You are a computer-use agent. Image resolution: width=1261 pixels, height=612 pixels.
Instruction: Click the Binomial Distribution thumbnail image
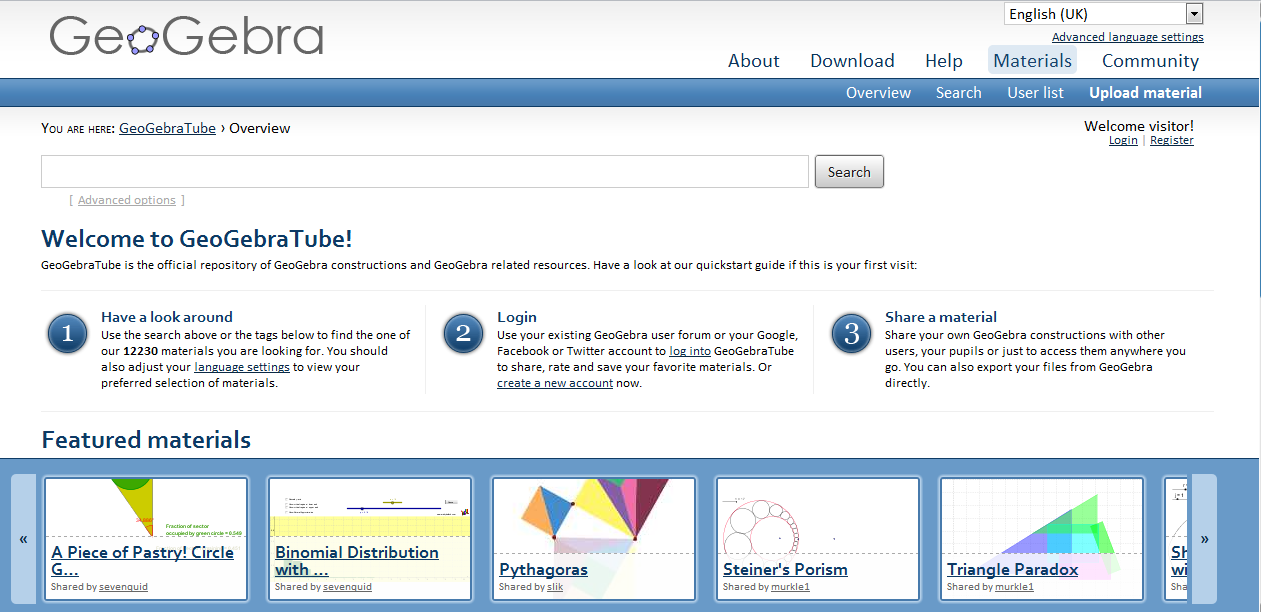369,507
